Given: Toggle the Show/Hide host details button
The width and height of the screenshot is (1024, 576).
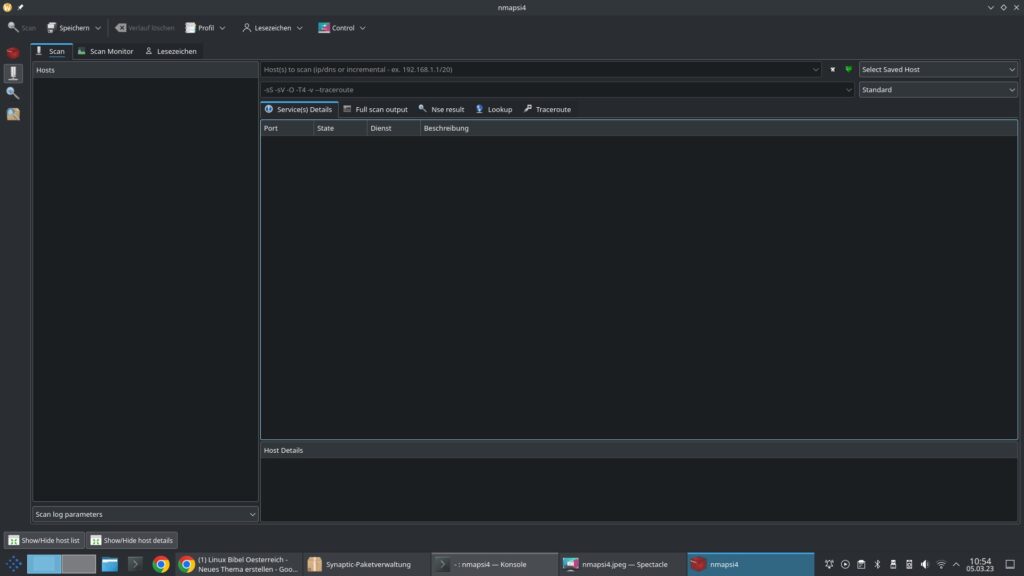Looking at the screenshot, I should 132,541.
